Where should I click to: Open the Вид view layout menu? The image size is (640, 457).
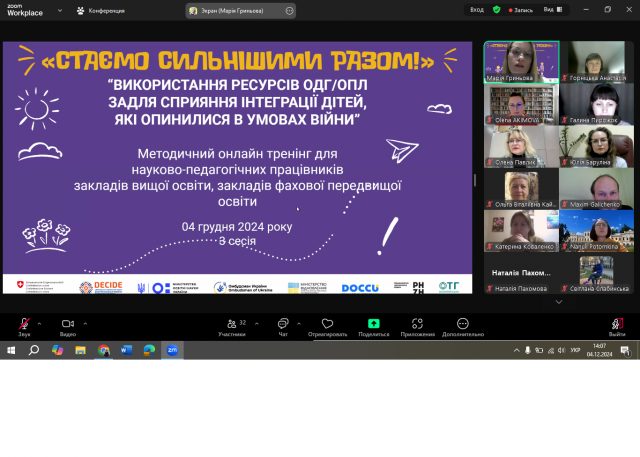click(x=553, y=9)
